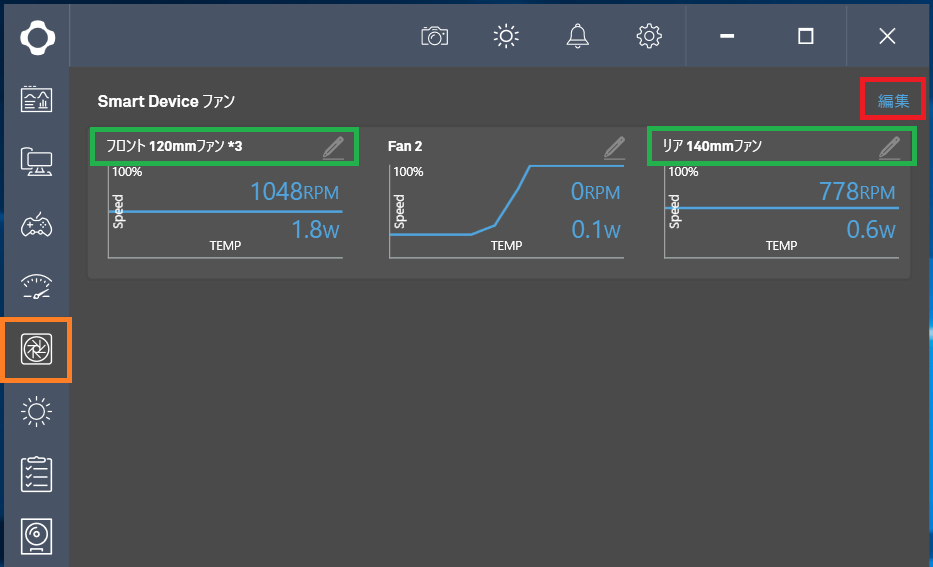The height and width of the screenshot is (567, 933).
Task: Open settings via the gear icon
Action: click(649, 36)
